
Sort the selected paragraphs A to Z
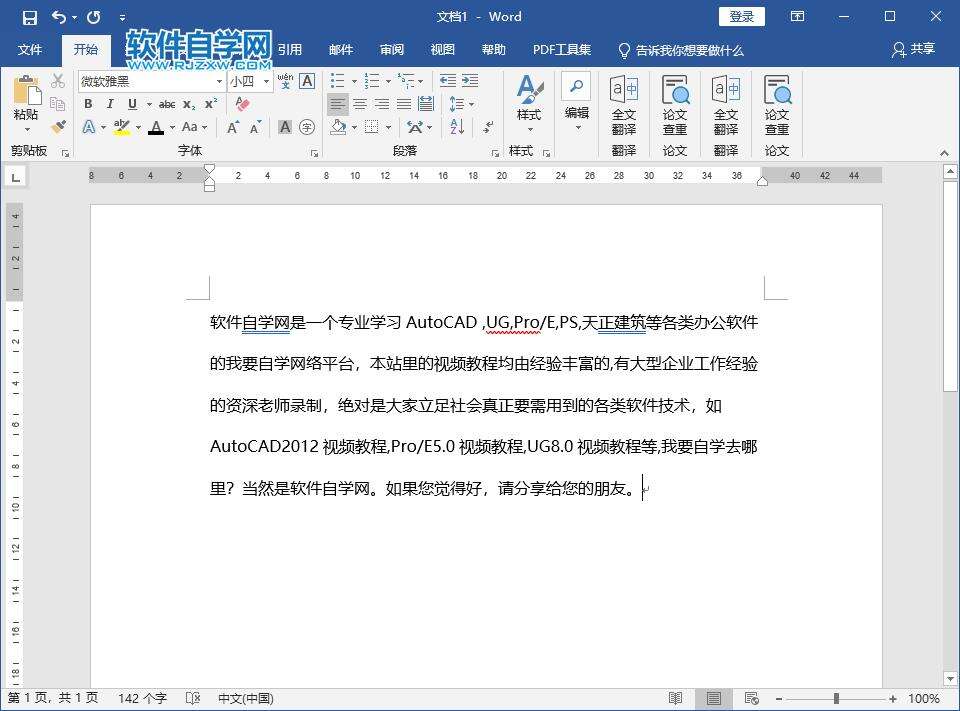(457, 127)
